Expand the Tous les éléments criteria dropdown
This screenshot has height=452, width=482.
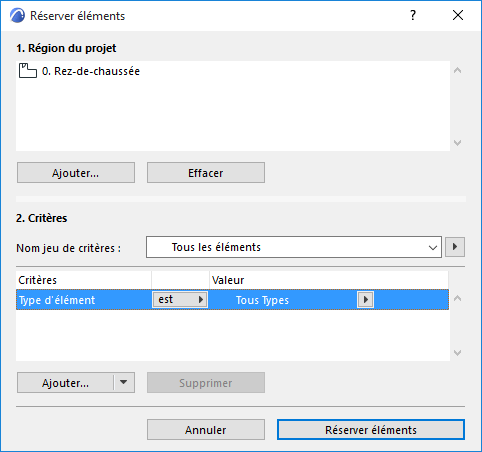tap(294, 247)
